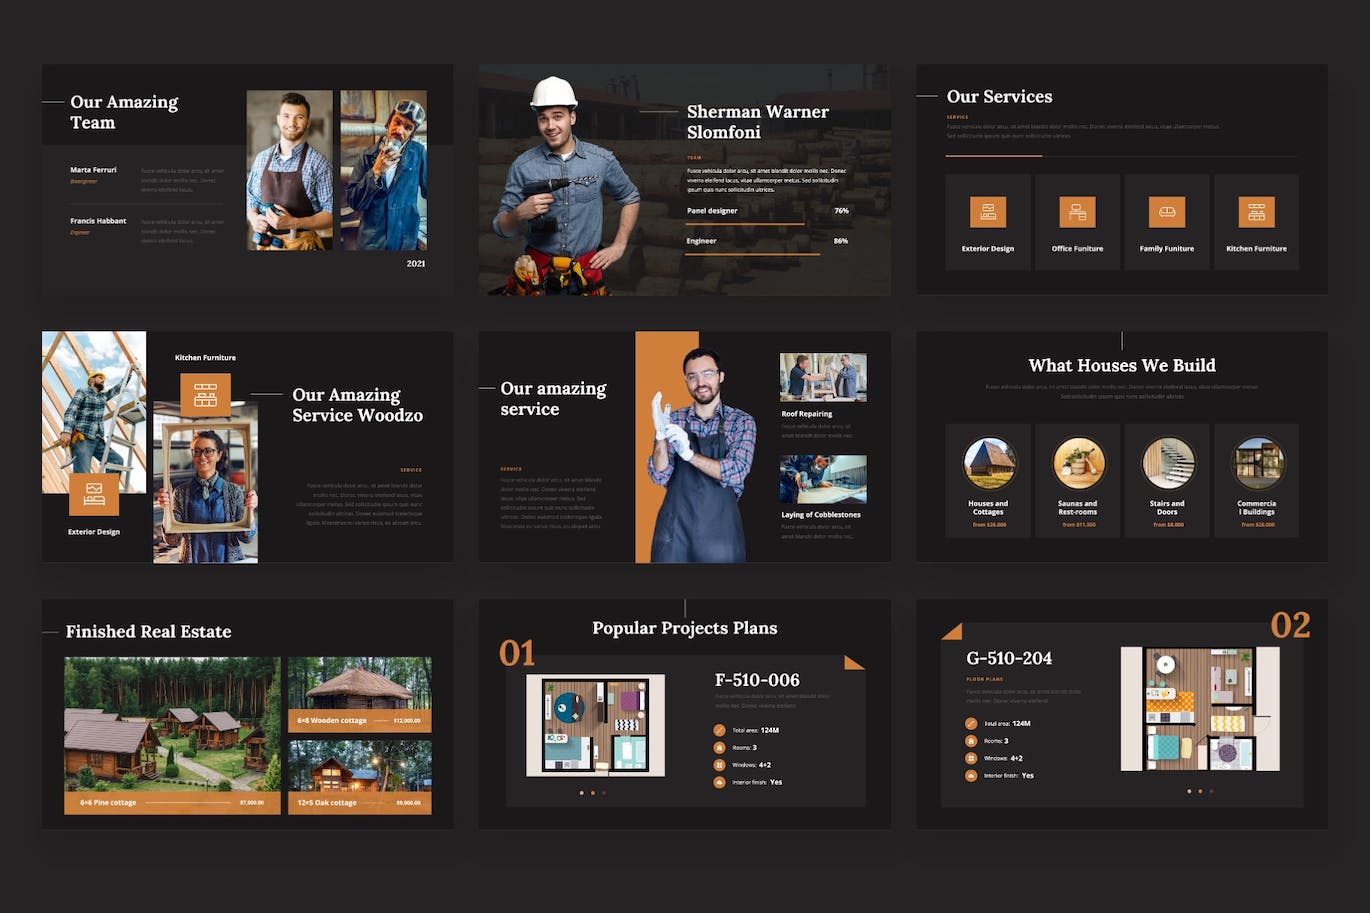Click Sherman Warner's portrait photo
The width and height of the screenshot is (1370, 913).
click(560, 170)
